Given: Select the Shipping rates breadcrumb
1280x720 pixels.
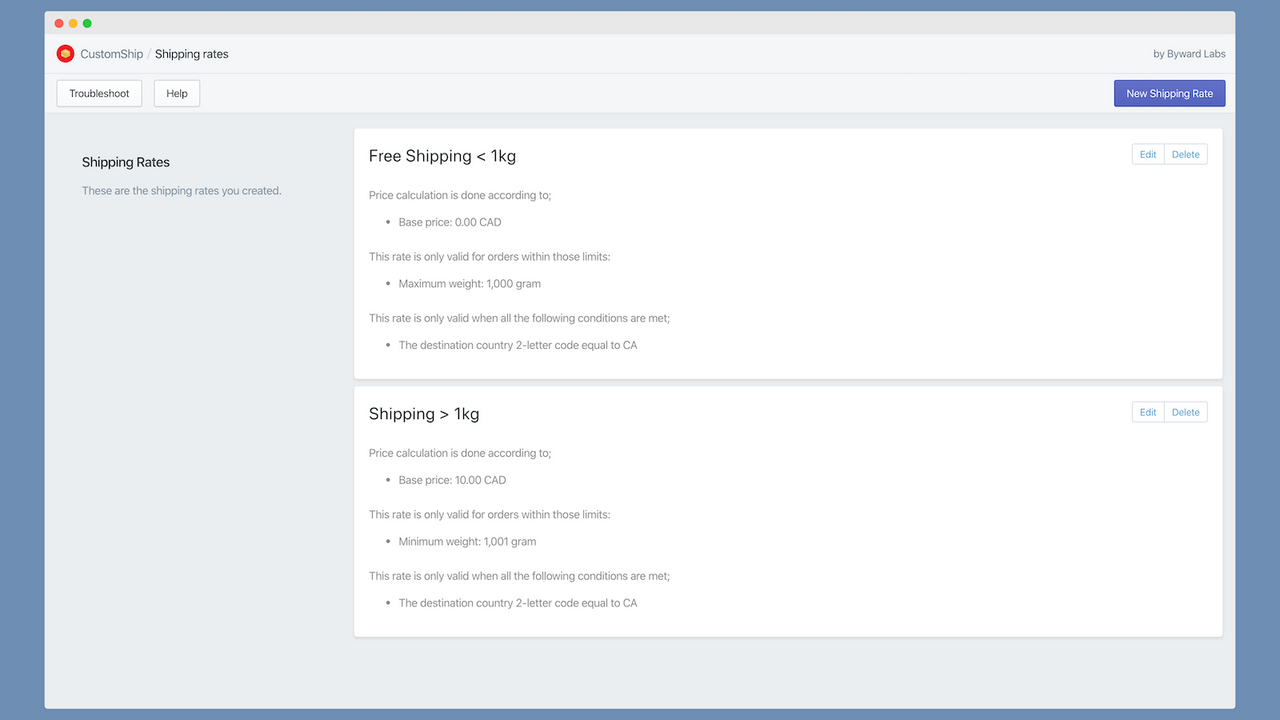Looking at the screenshot, I should [191, 54].
